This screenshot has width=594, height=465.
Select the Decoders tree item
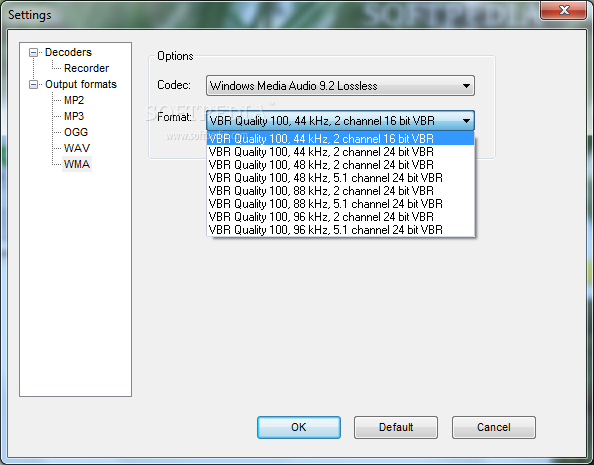68,52
